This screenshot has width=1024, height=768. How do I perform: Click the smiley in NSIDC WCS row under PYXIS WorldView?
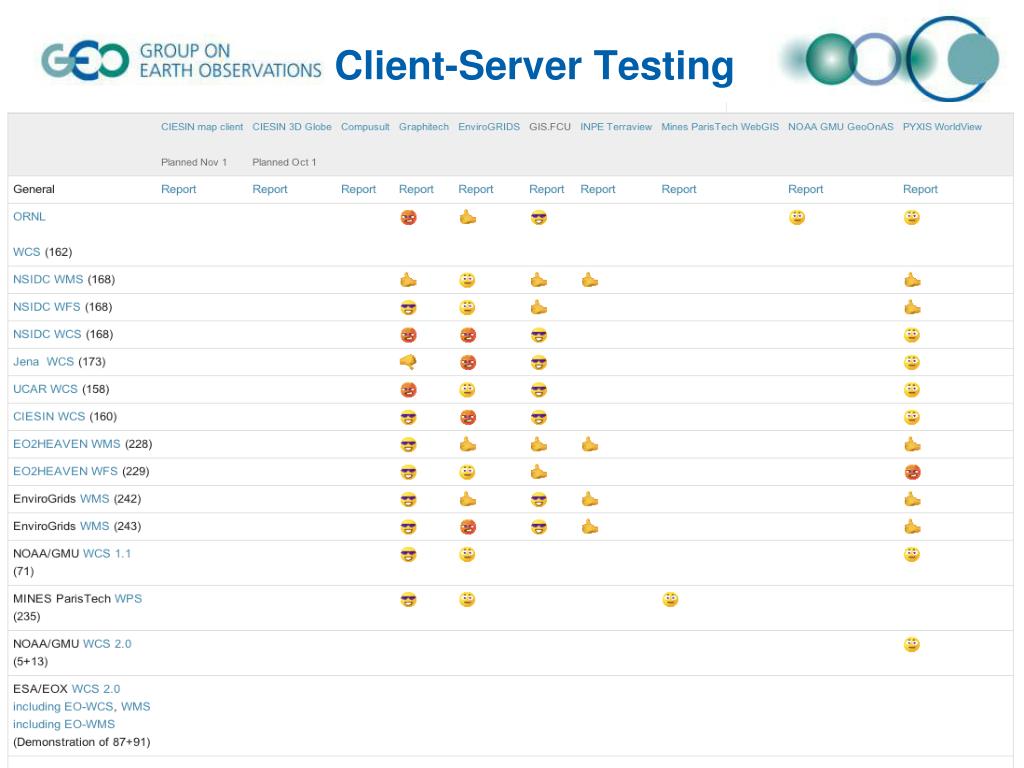click(x=912, y=335)
